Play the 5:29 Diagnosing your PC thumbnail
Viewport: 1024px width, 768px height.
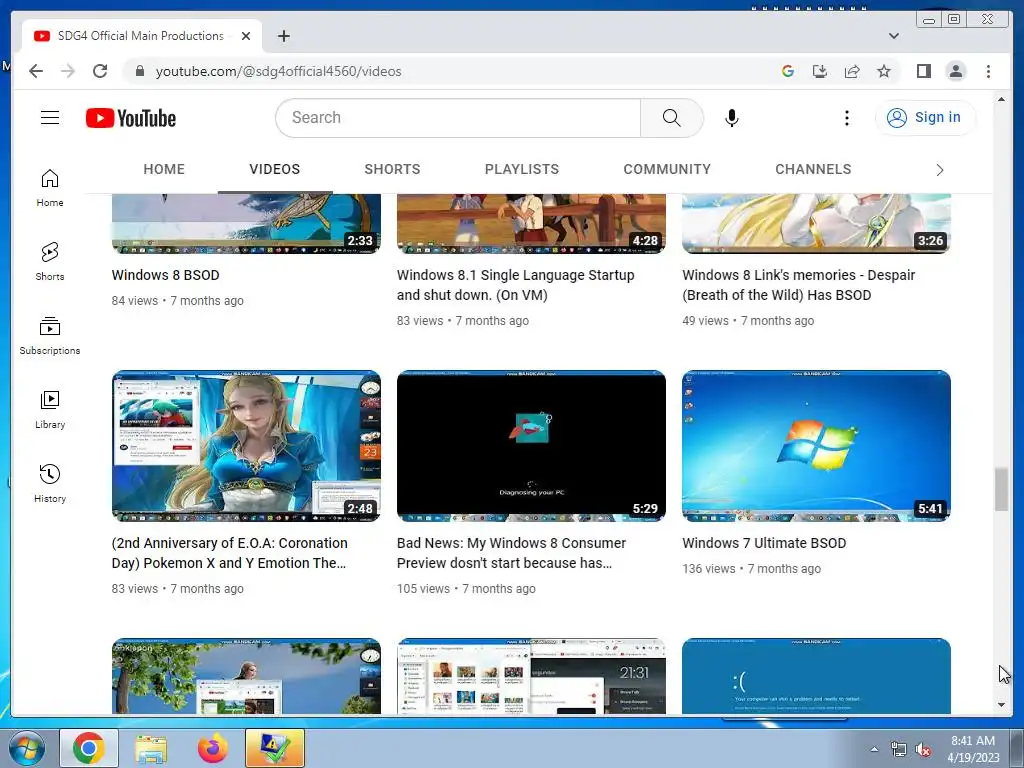(x=531, y=446)
